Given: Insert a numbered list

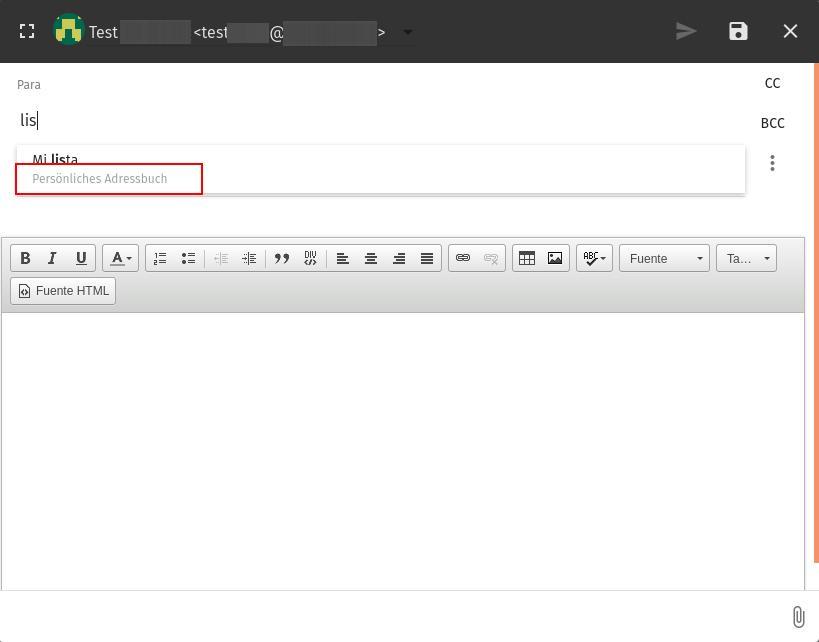Looking at the screenshot, I should point(160,258).
